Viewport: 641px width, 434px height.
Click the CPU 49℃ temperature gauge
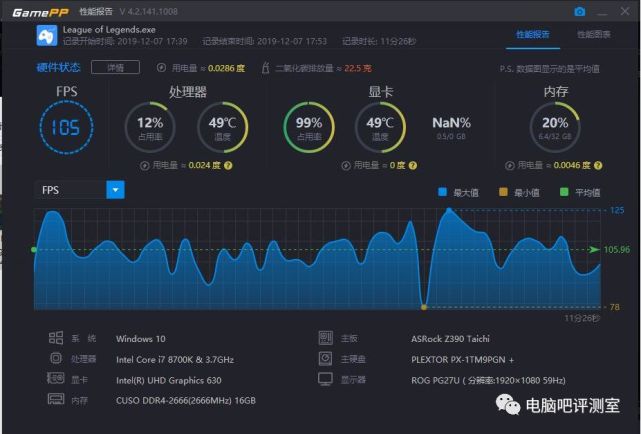click(222, 127)
